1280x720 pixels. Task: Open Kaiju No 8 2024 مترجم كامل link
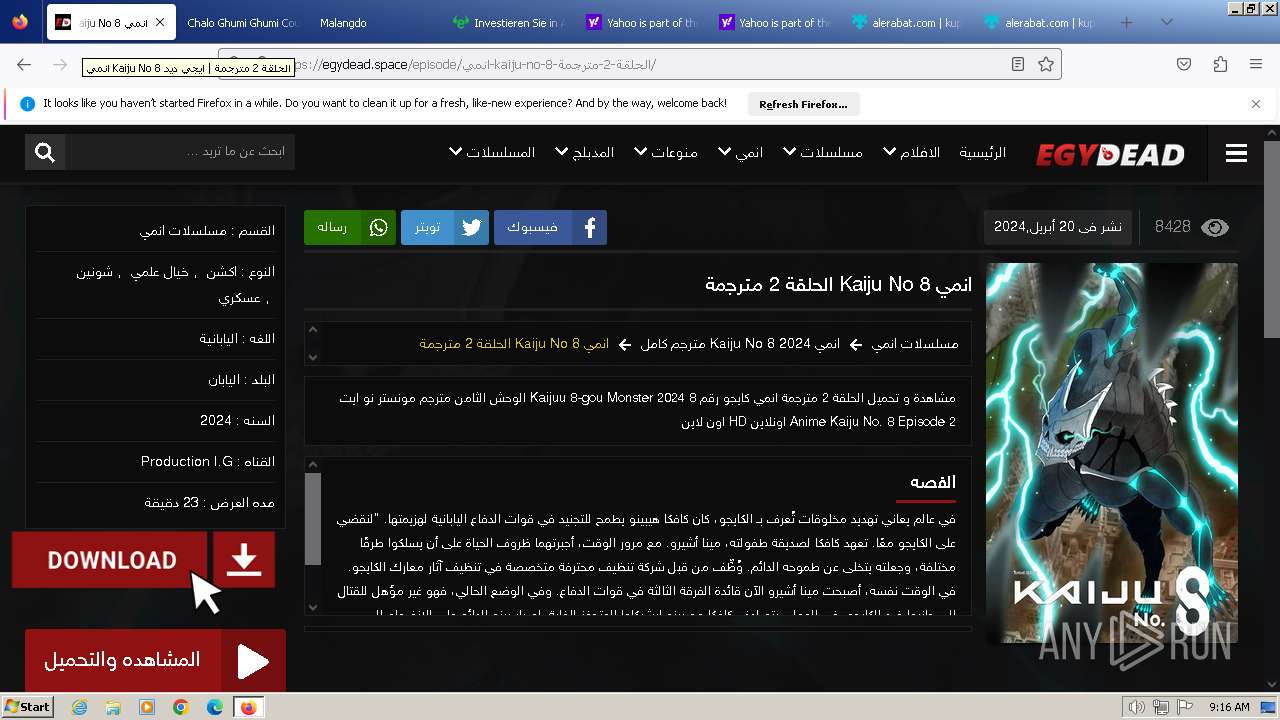point(740,343)
